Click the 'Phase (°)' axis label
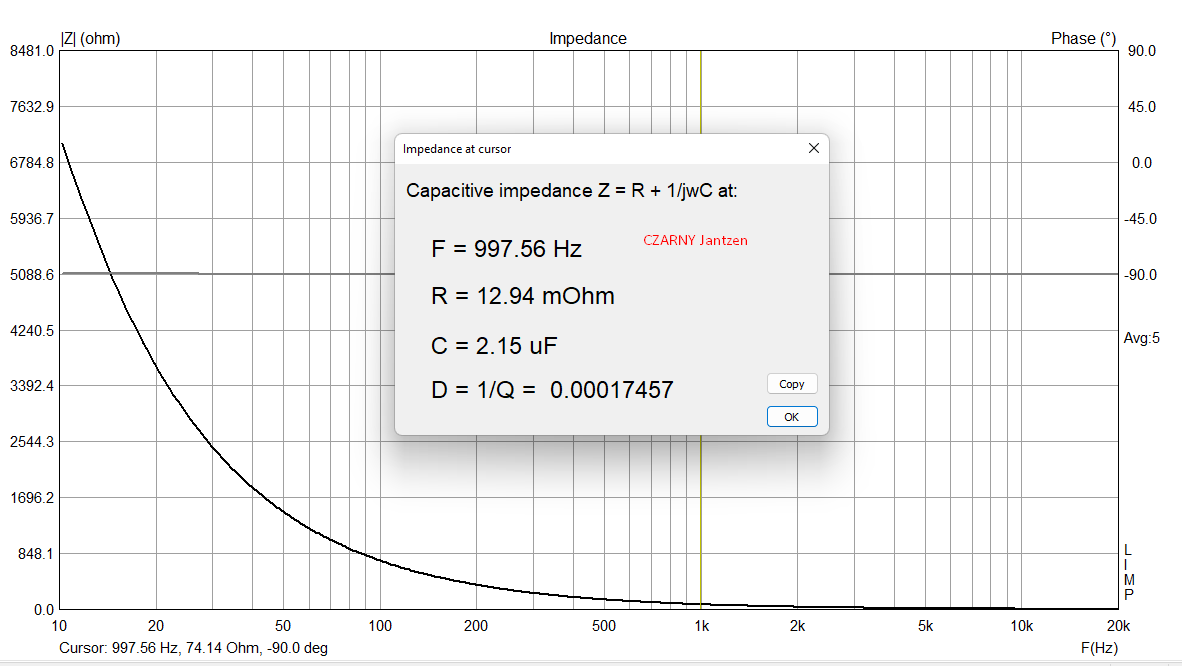The height and width of the screenshot is (666, 1182). (x=1083, y=38)
